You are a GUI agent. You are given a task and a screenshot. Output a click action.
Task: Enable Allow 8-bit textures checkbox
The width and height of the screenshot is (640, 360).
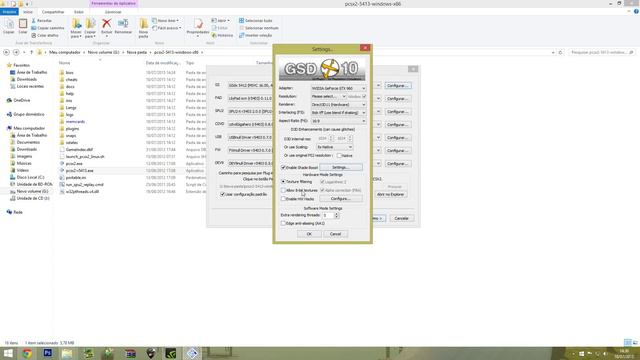point(283,190)
